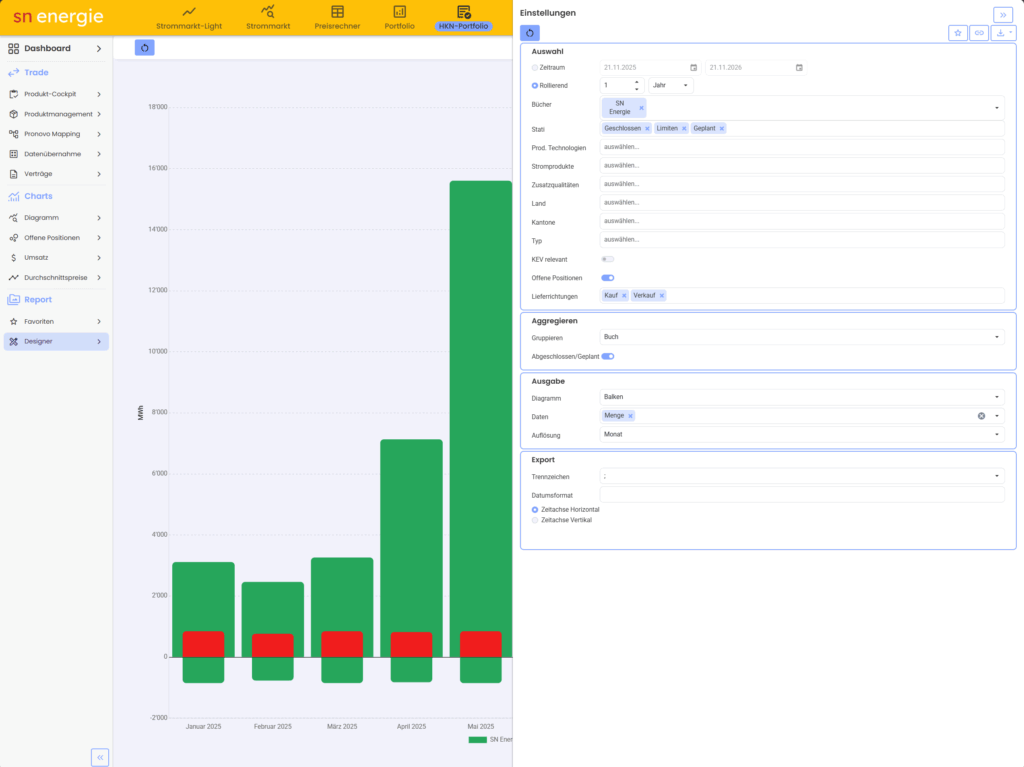
Task: Click the Offene Positionen sidebar icon
Action: pyautogui.click(x=14, y=238)
